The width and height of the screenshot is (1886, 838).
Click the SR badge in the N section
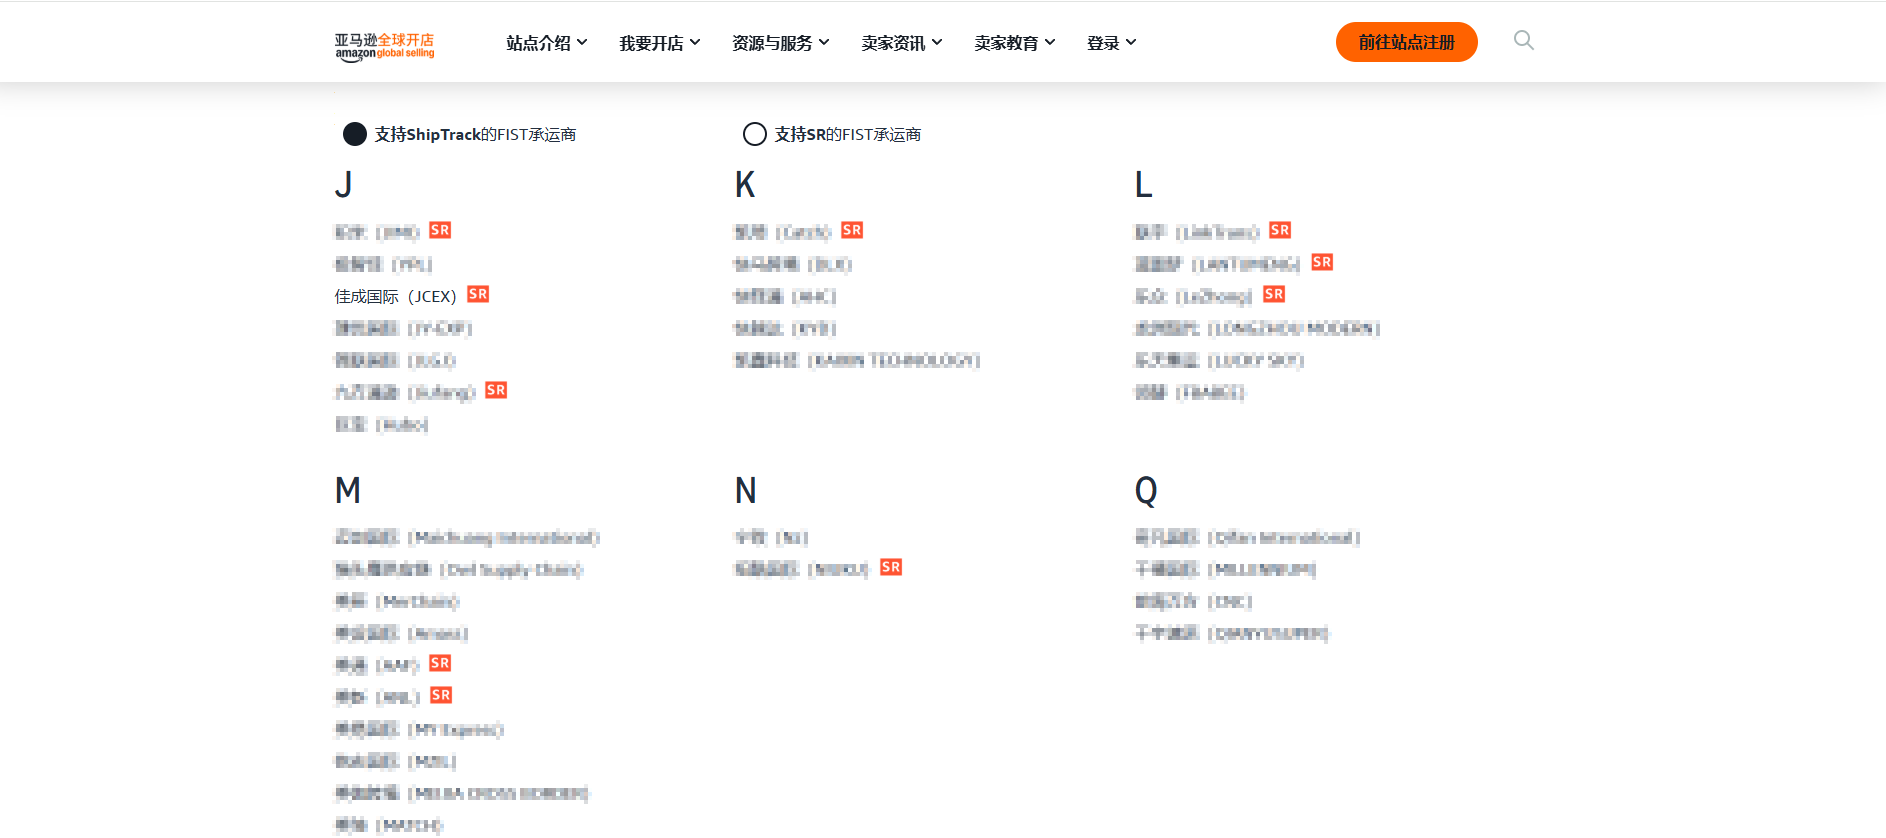click(891, 567)
